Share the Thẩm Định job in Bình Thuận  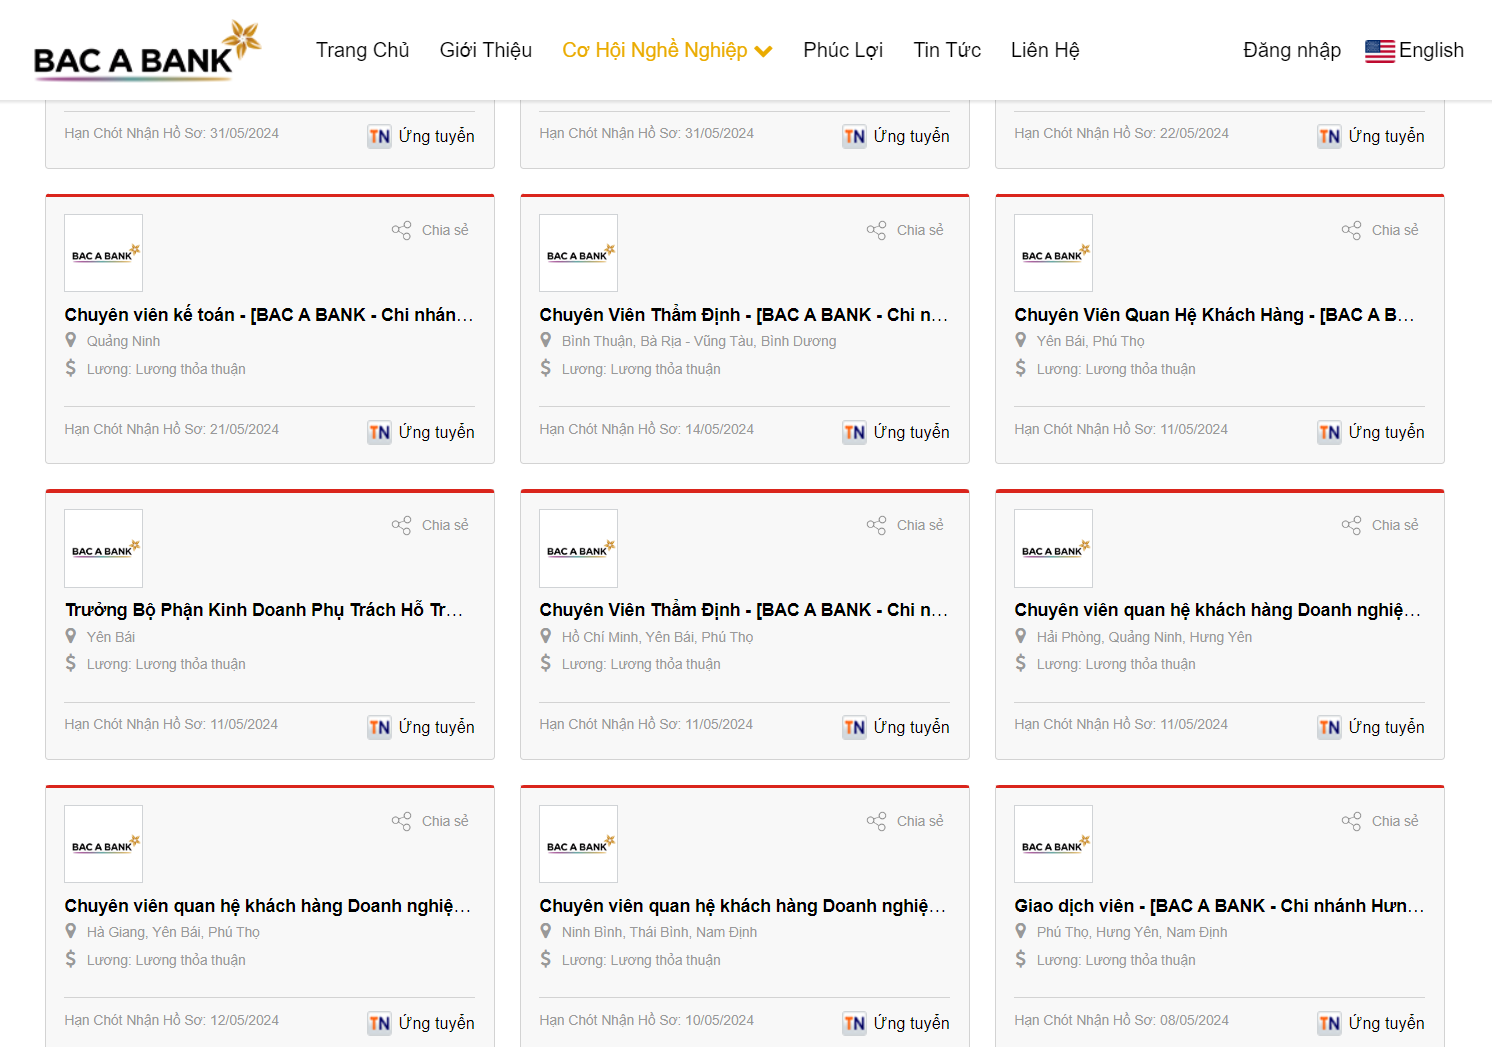pos(905,230)
